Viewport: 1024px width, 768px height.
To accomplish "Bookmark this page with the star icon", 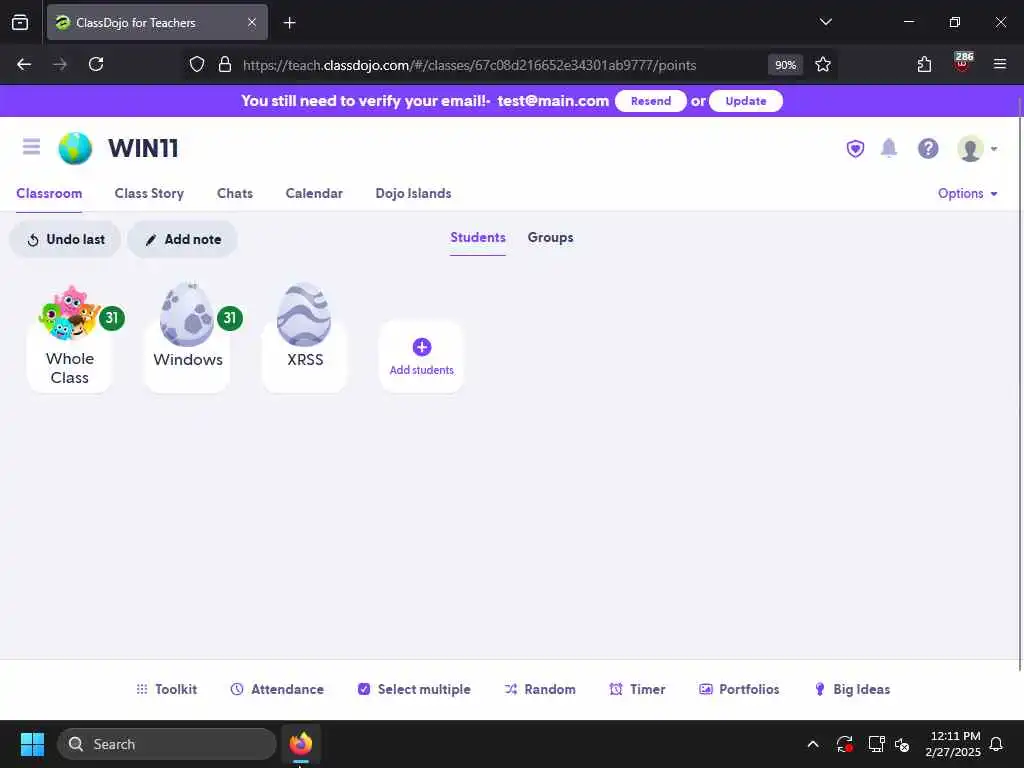I will 823,65.
